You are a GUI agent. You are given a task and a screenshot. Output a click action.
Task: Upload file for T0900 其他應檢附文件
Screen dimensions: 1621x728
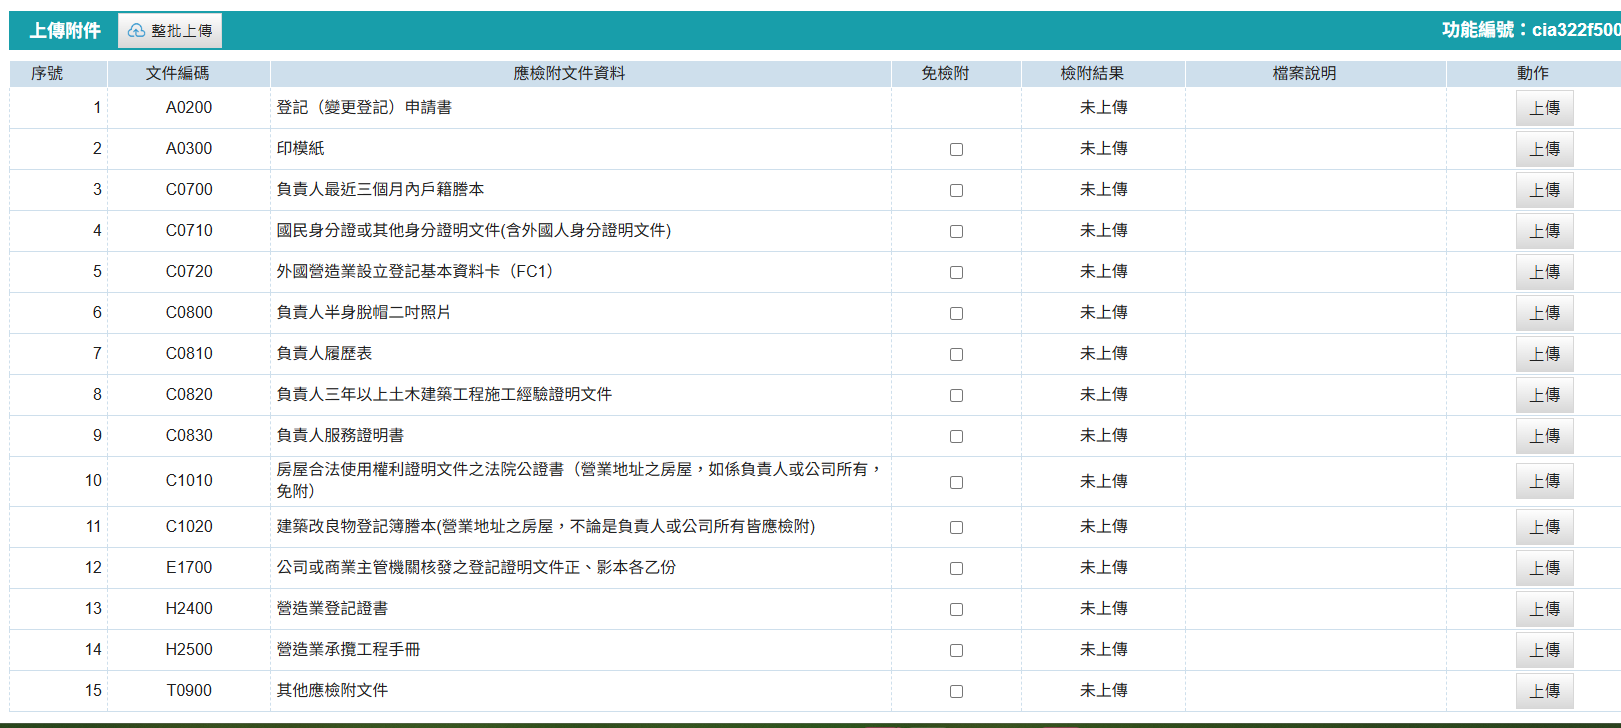tap(1544, 691)
